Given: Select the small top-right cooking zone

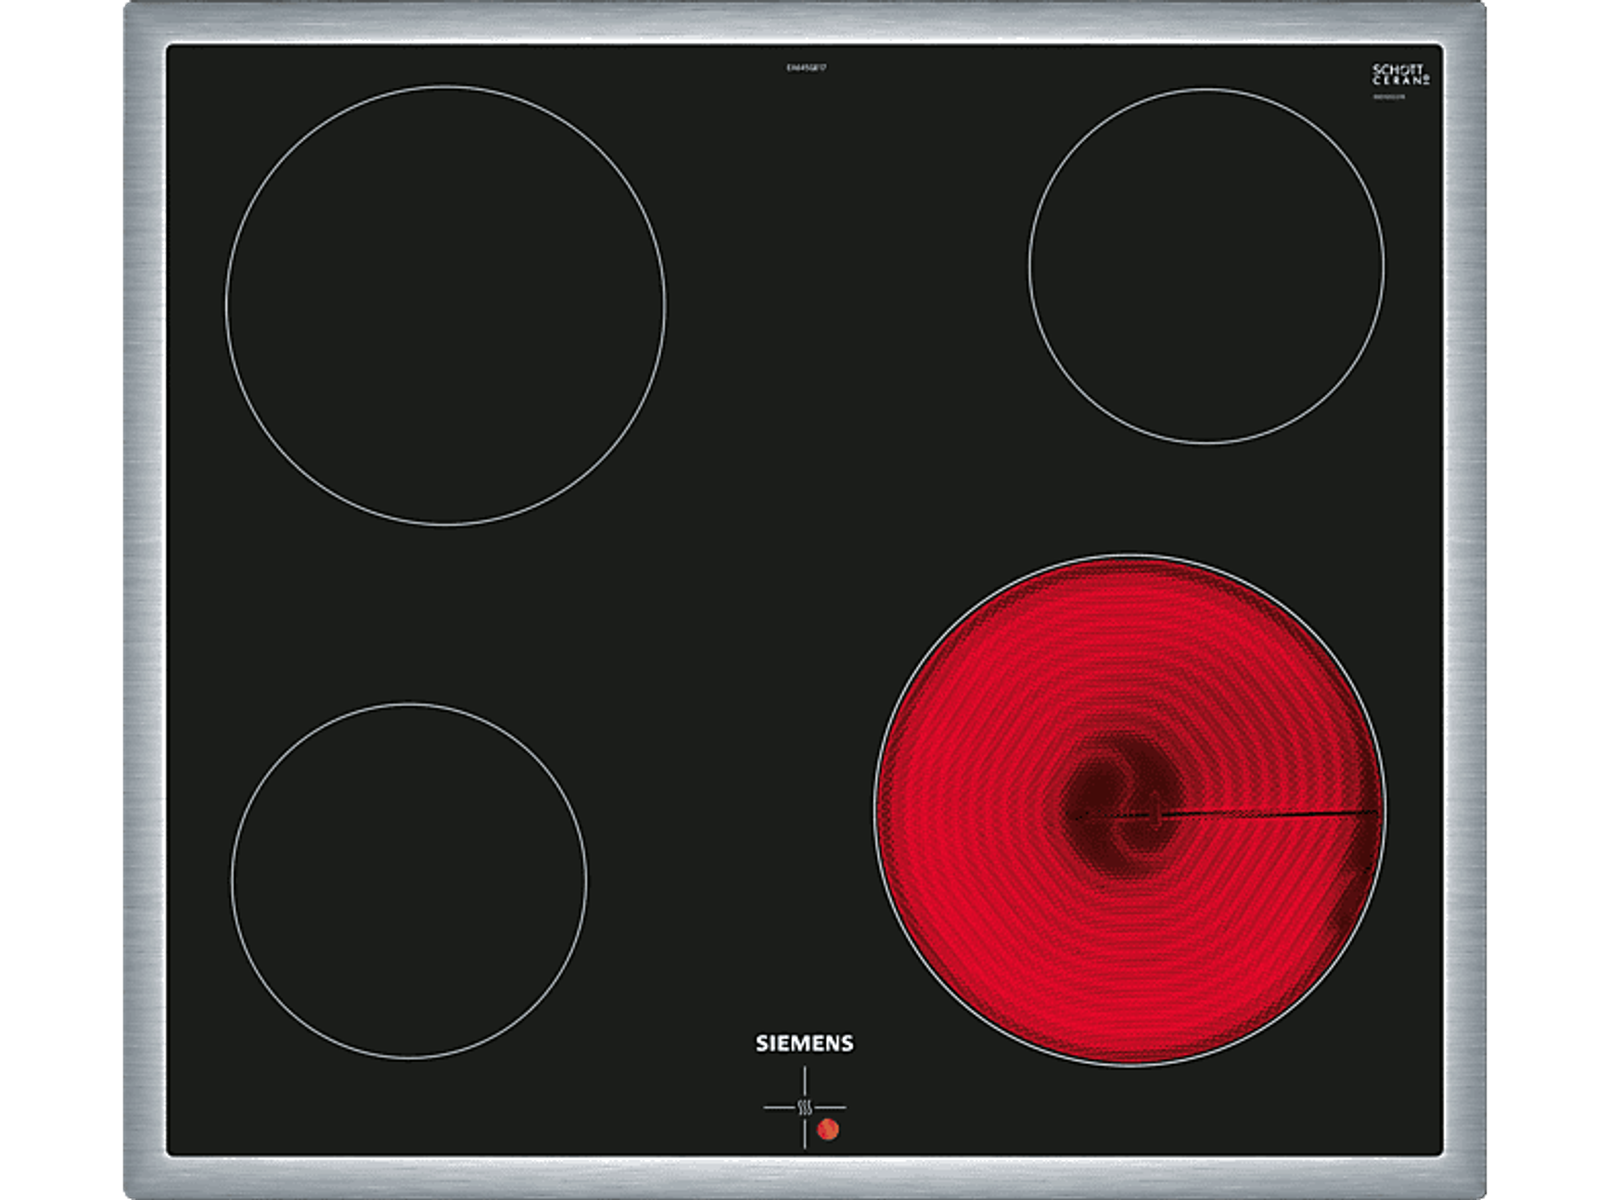Looking at the screenshot, I should (1207, 265).
